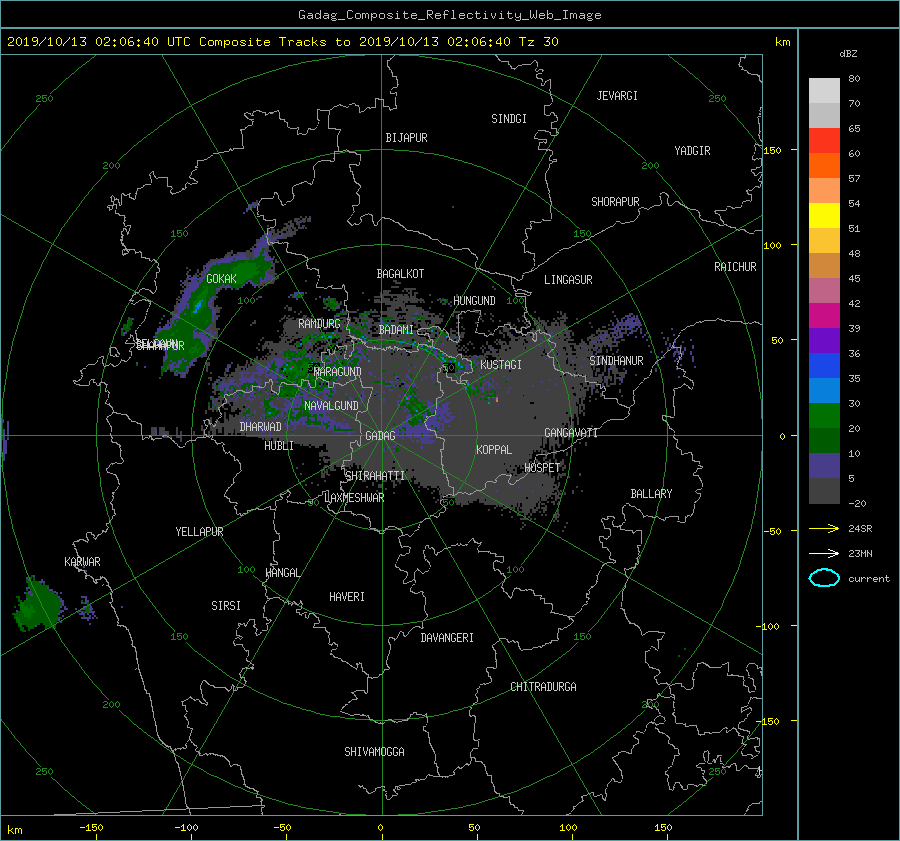The width and height of the screenshot is (900, 841).
Task: Click the YELLAPUR city label
Action: 199,532
